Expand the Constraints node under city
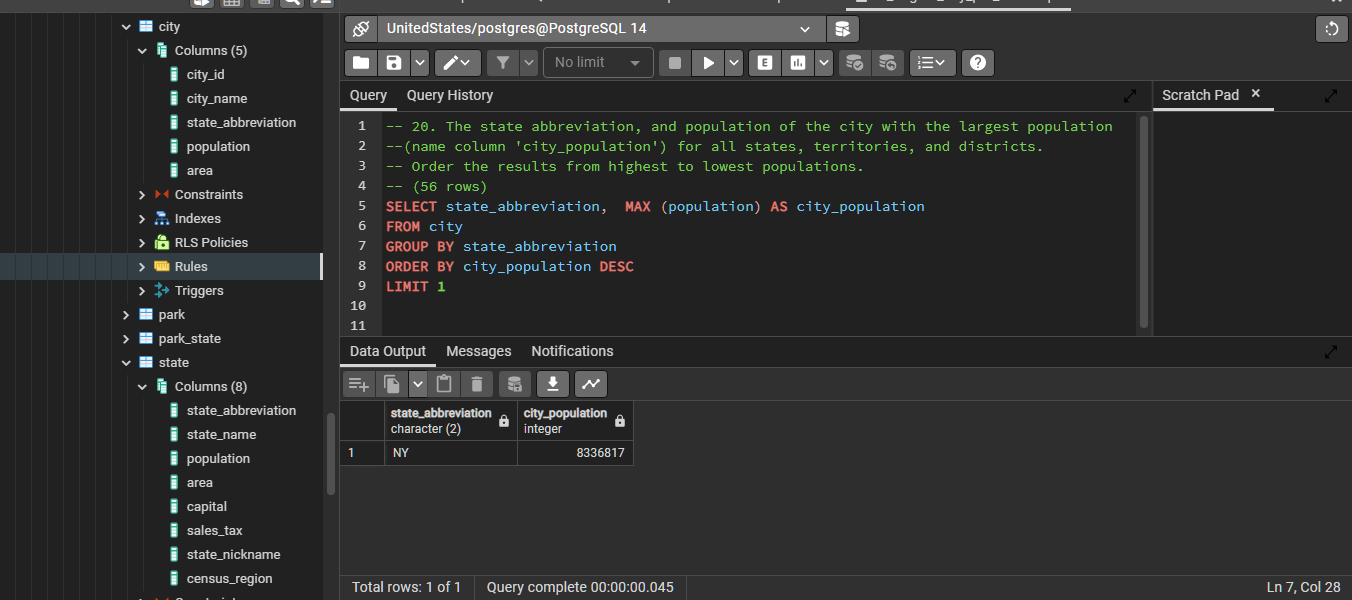 click(x=142, y=195)
